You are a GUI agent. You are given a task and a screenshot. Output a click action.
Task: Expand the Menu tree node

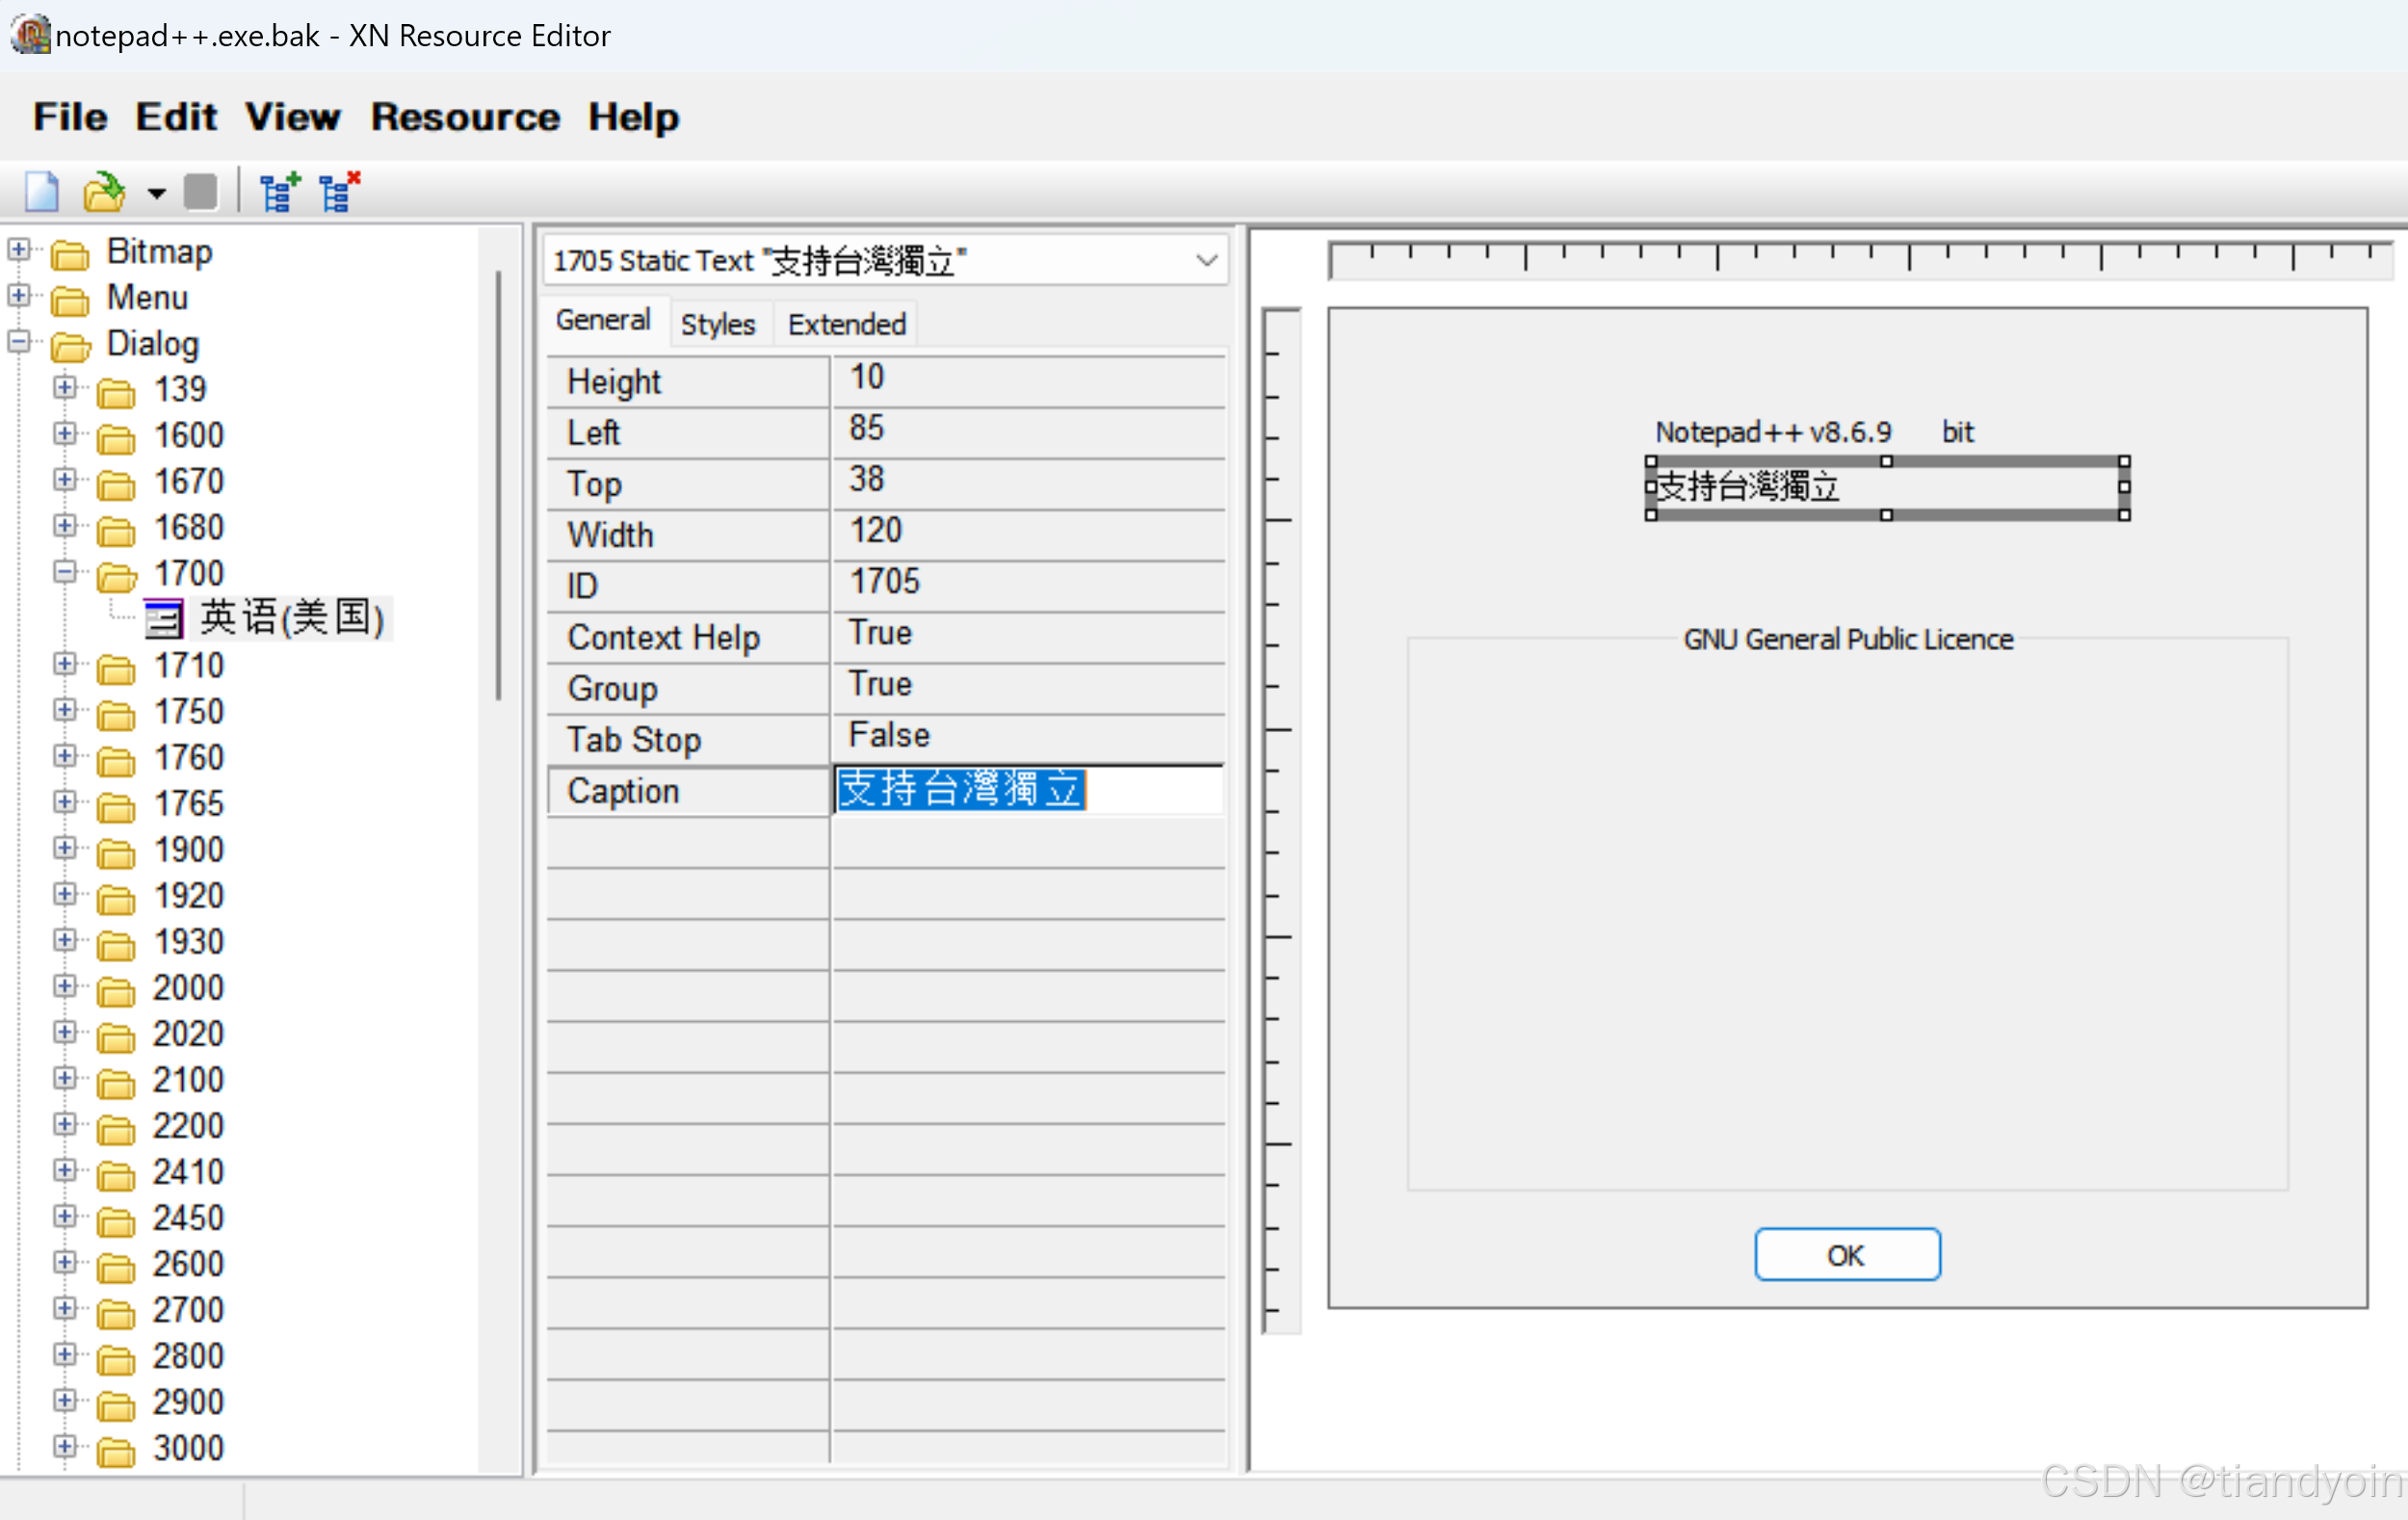tap(19, 295)
